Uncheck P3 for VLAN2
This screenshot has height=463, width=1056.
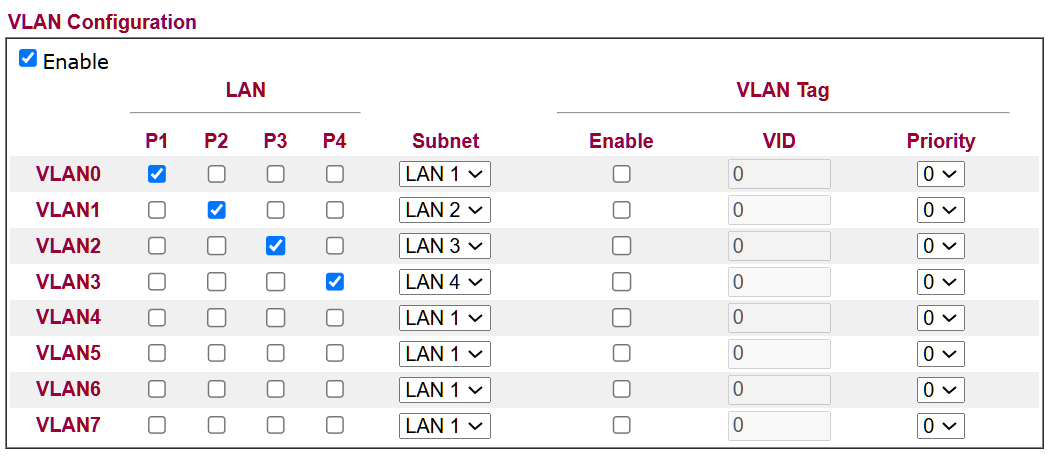point(275,246)
